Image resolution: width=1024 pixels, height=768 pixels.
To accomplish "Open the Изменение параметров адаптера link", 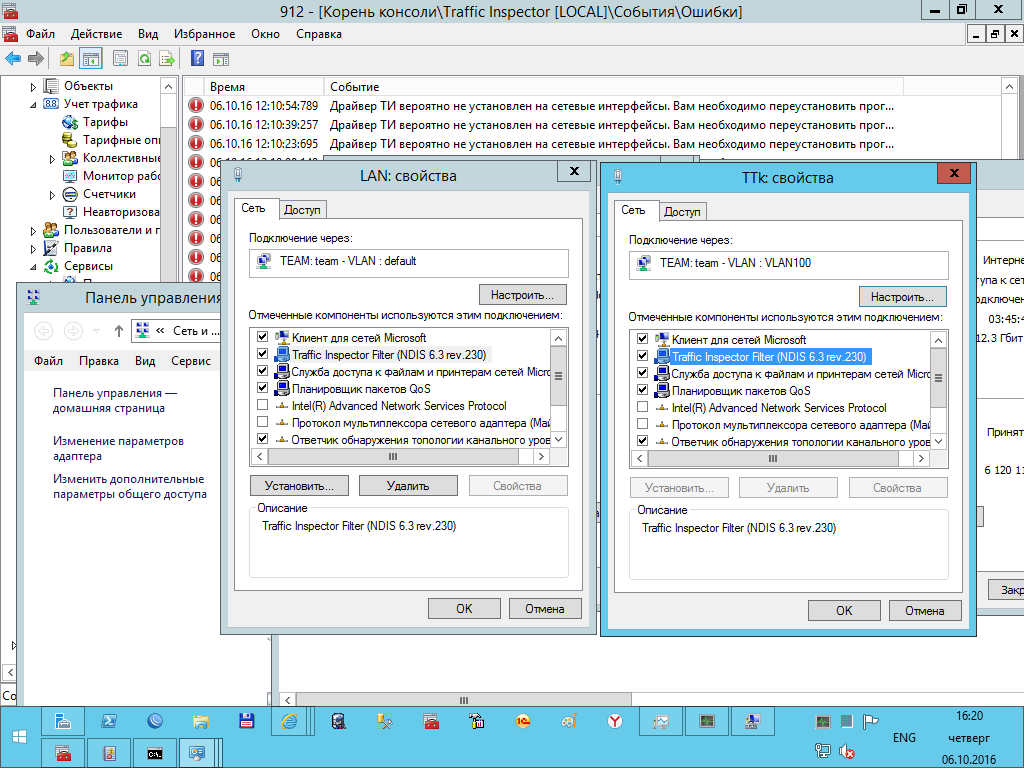I will tap(118, 449).
